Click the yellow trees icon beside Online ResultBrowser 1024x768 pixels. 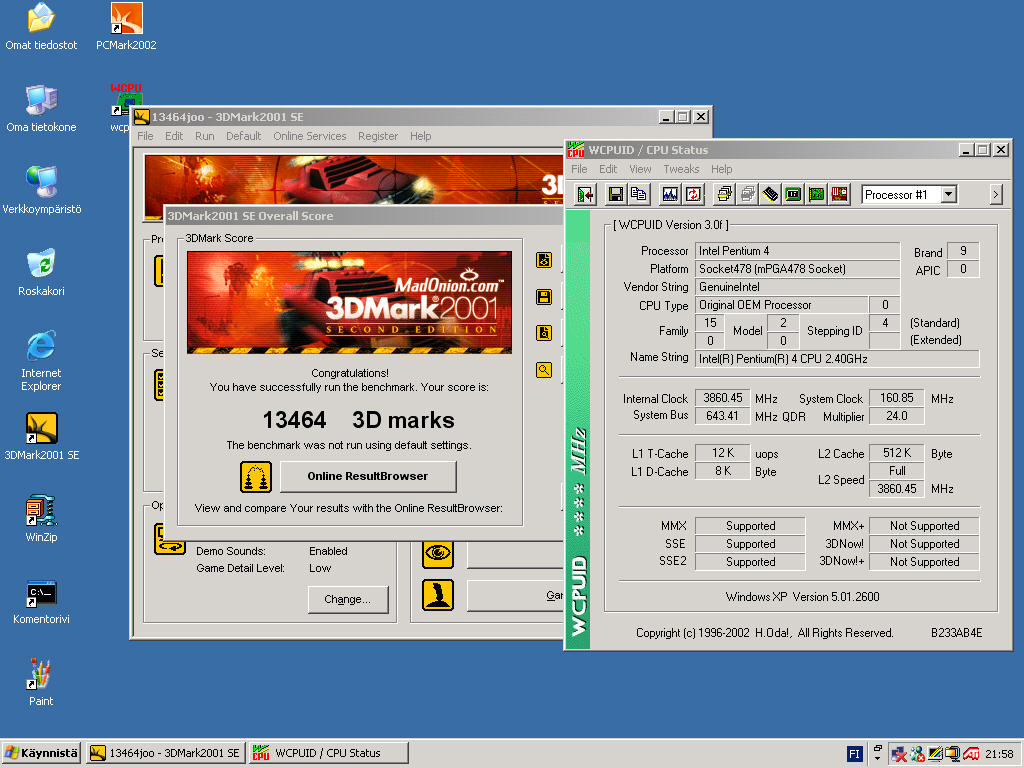256,477
